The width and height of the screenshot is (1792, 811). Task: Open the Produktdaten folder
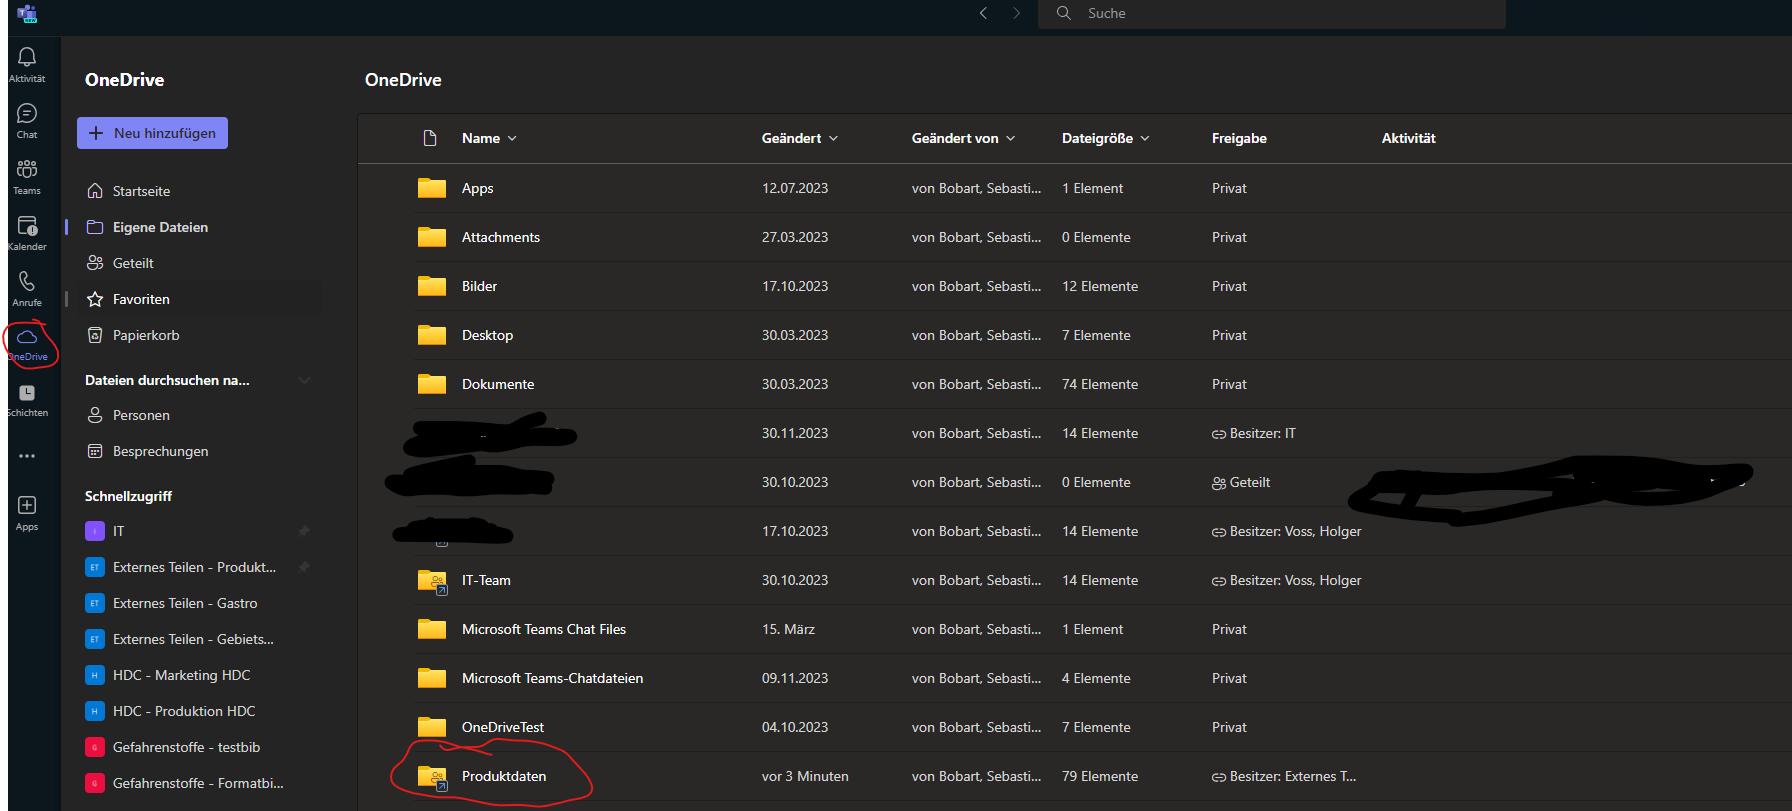[504, 777]
